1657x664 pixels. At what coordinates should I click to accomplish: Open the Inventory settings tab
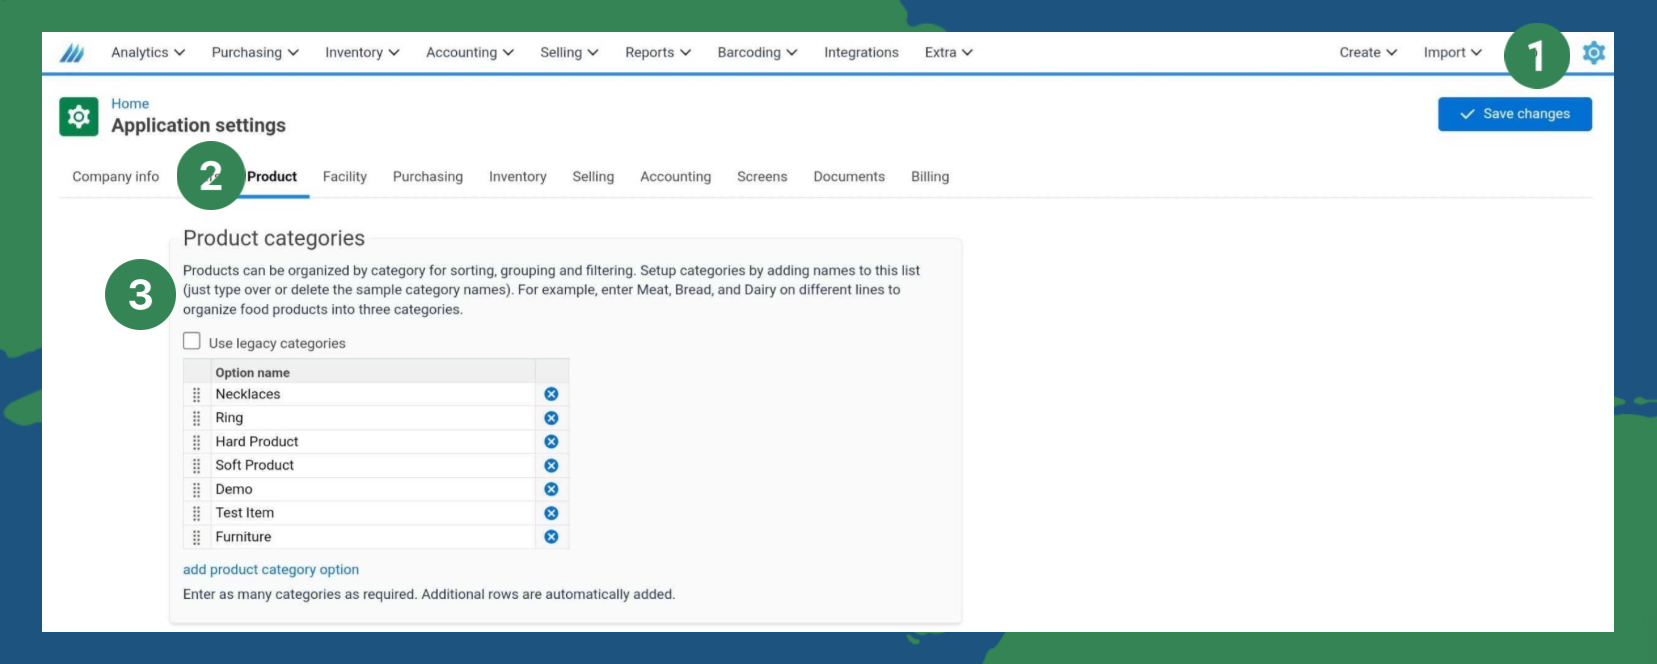(518, 177)
